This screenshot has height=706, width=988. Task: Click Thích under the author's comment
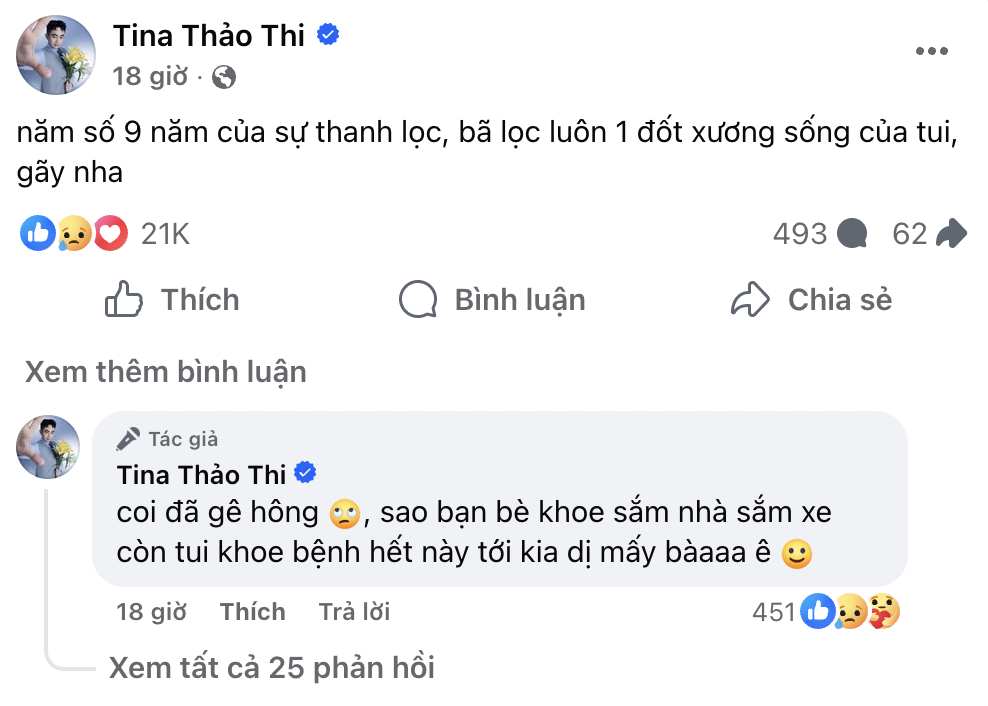pos(252,612)
